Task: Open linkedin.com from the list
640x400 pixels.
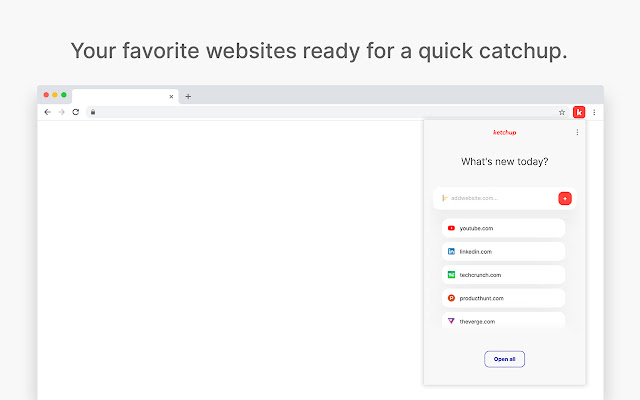Action: pos(503,252)
